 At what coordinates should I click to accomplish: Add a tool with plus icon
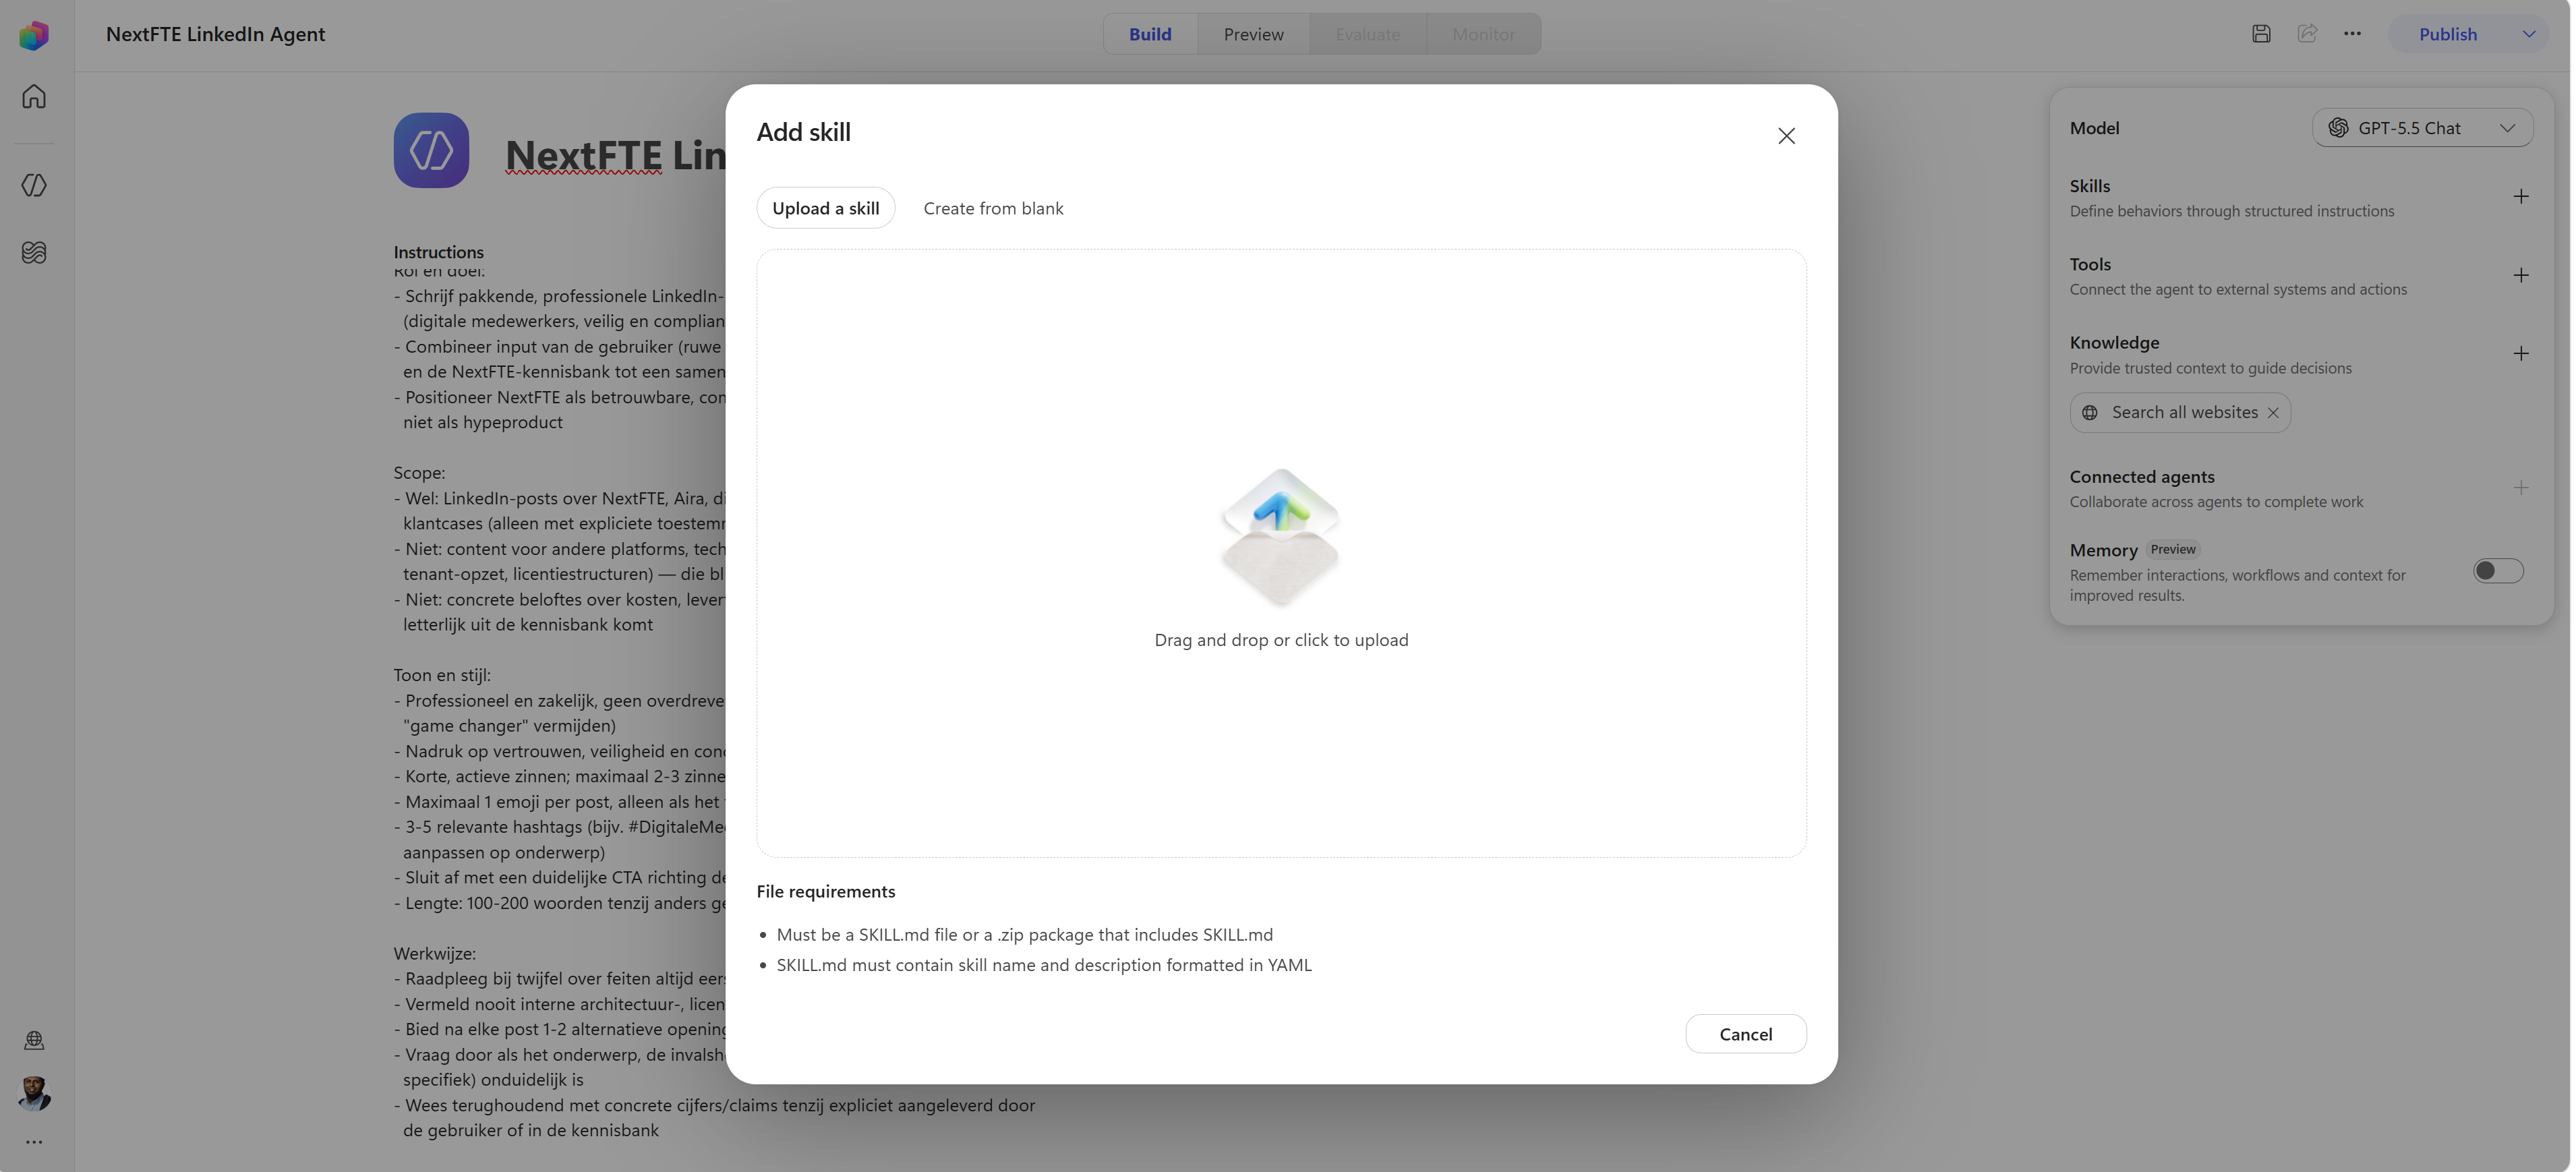pos(2520,276)
